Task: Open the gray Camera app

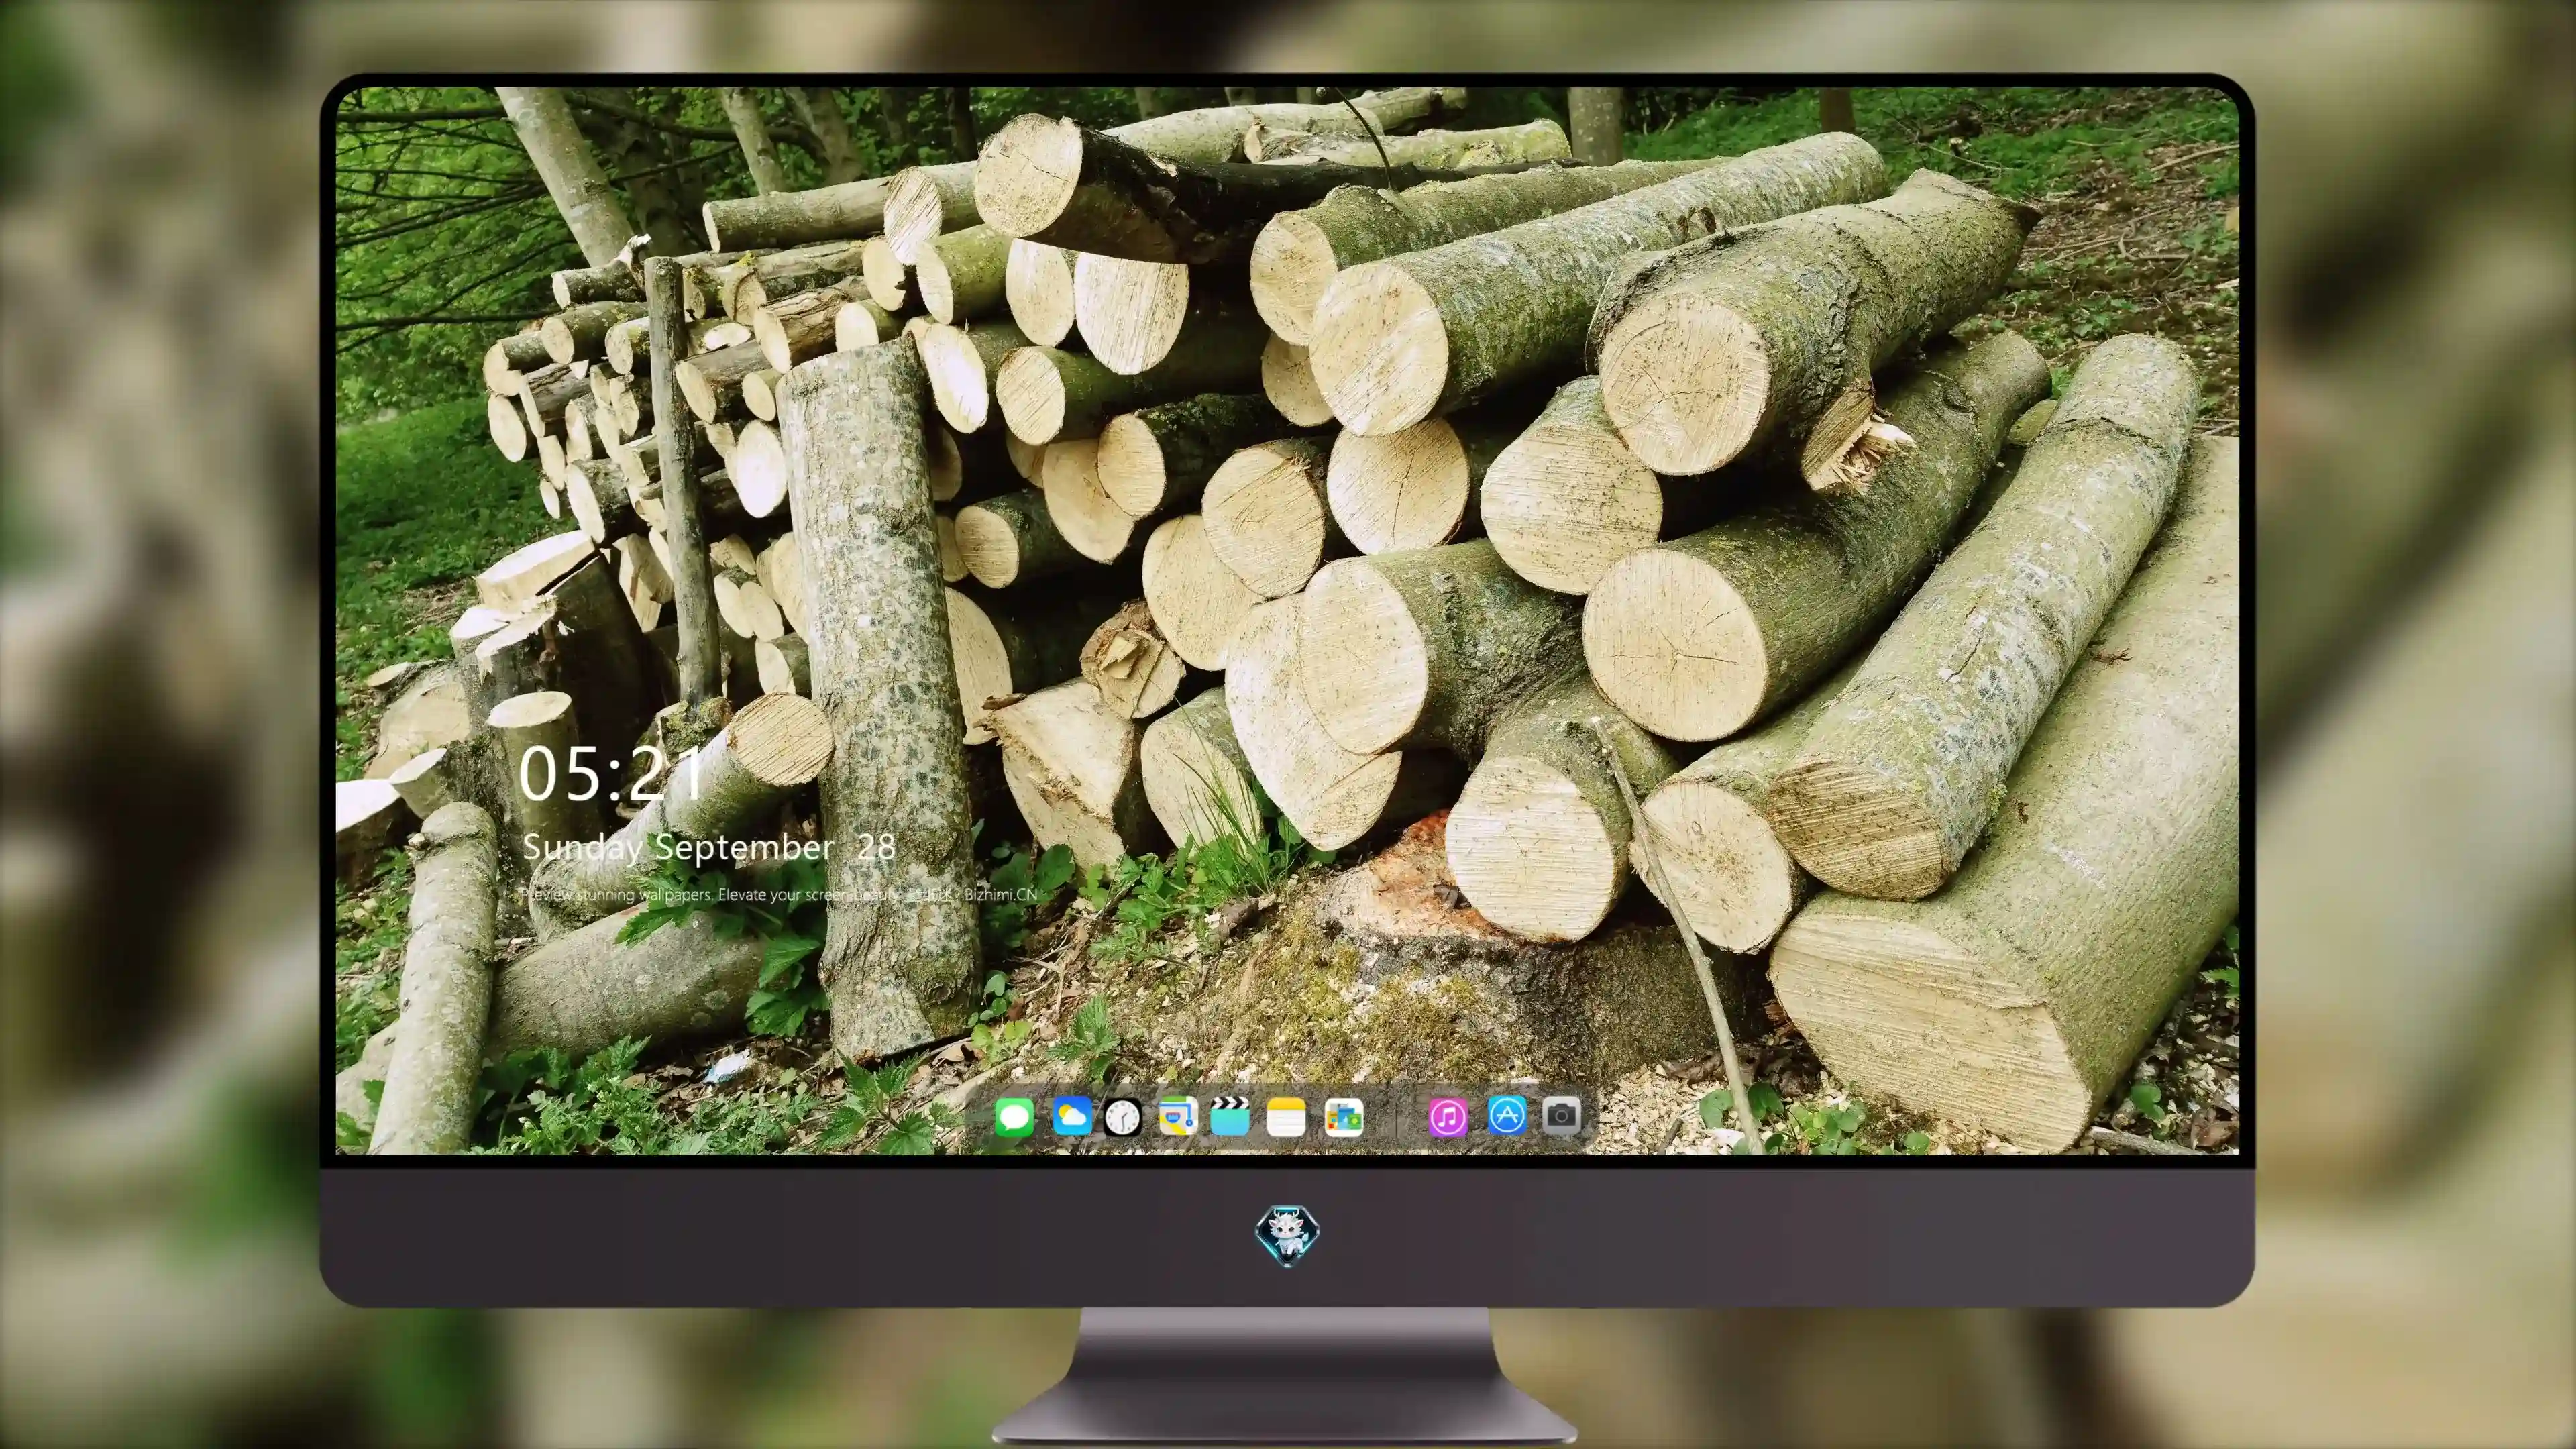Action: 1561,1115
